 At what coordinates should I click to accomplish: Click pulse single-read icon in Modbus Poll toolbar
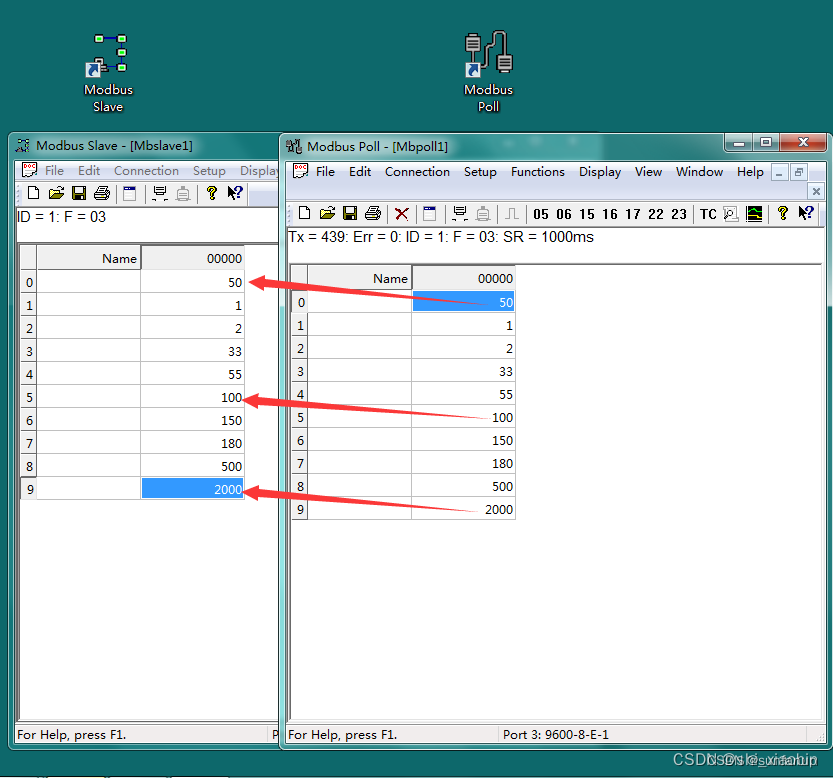coord(511,214)
